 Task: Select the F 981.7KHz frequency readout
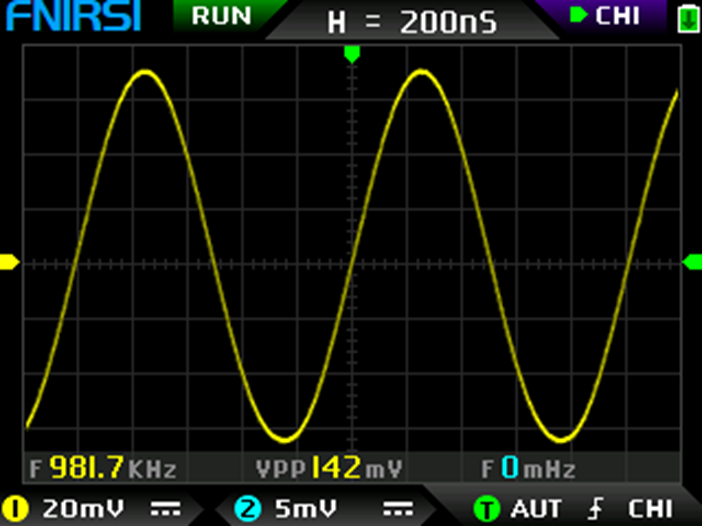[x=104, y=468]
